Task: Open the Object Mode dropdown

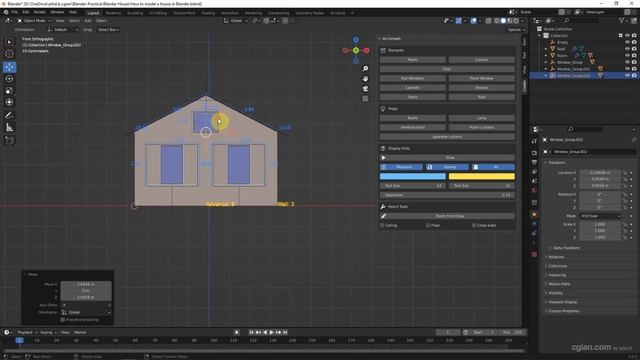Action: [x=34, y=20]
